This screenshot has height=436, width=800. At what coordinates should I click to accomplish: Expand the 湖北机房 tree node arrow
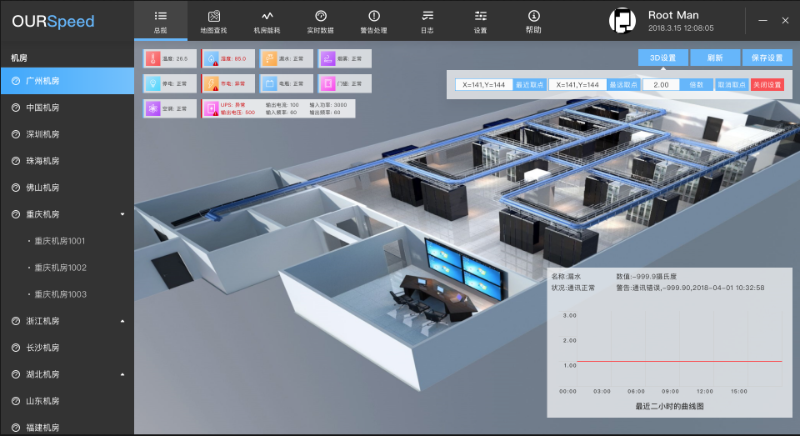122,375
